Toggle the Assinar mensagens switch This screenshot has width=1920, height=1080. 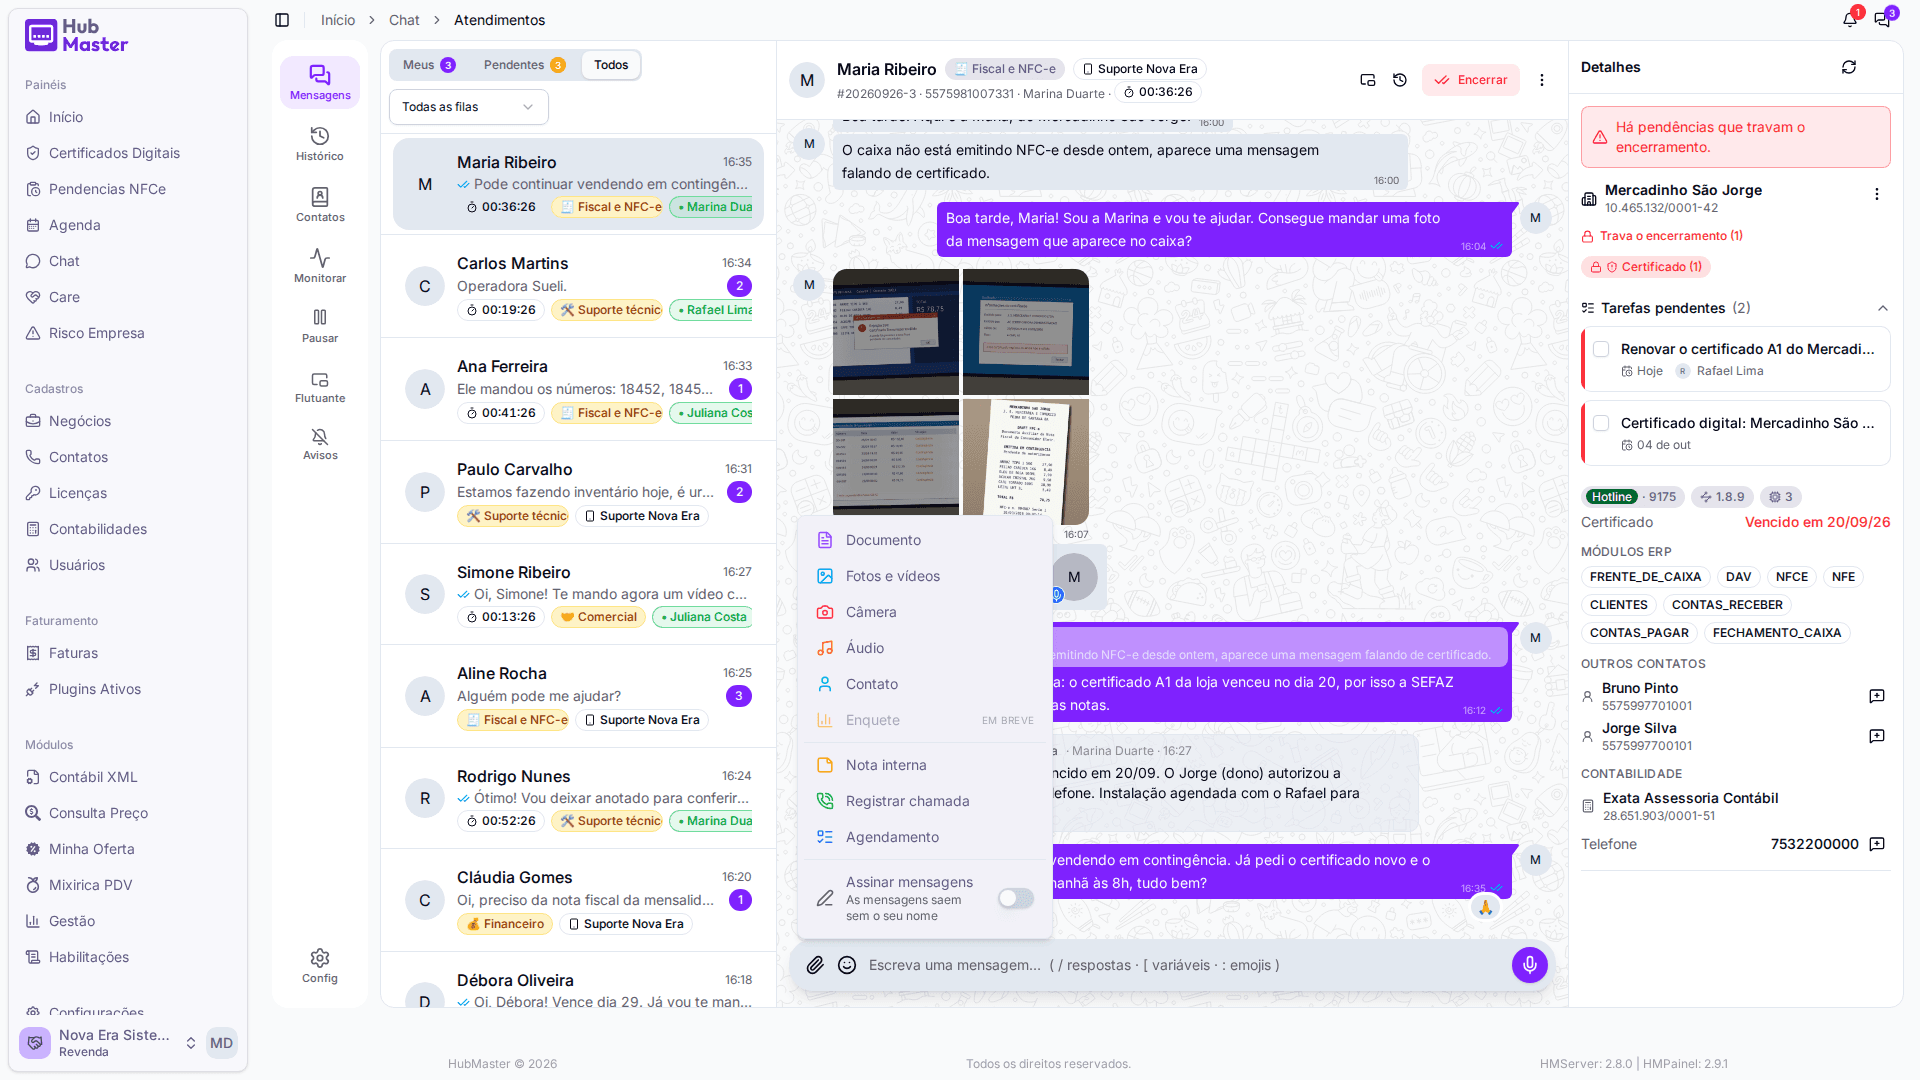pos(1016,898)
